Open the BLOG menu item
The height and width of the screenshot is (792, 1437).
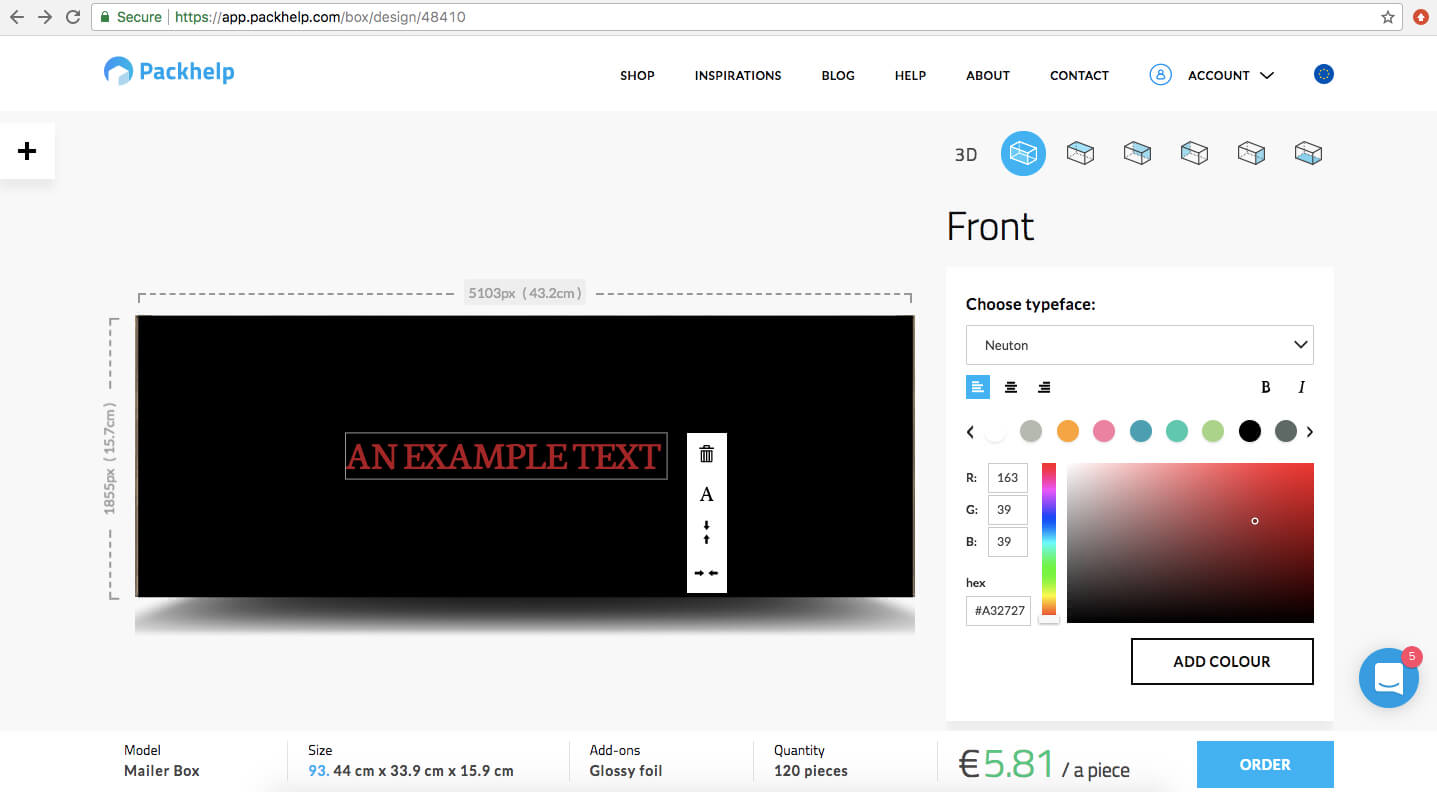point(838,75)
